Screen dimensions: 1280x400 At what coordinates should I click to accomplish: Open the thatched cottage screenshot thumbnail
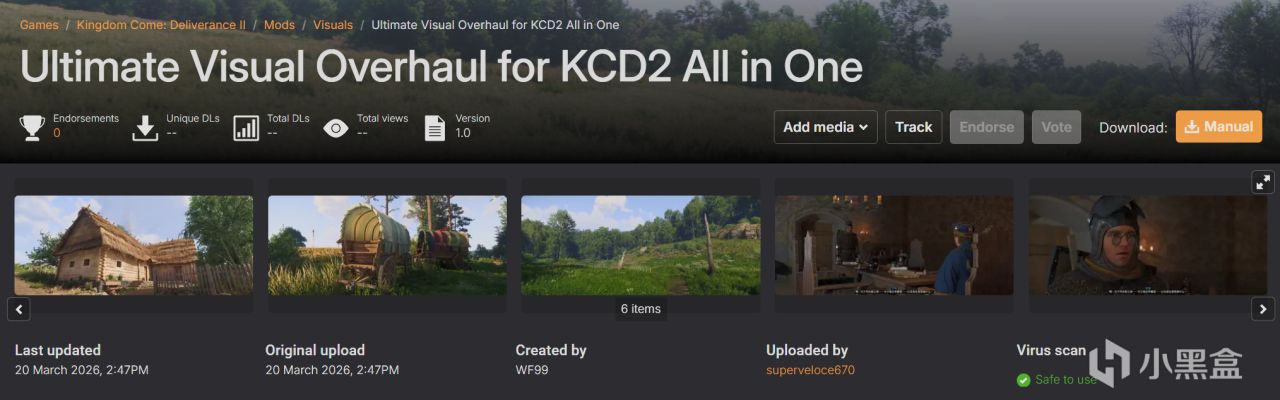tap(133, 245)
